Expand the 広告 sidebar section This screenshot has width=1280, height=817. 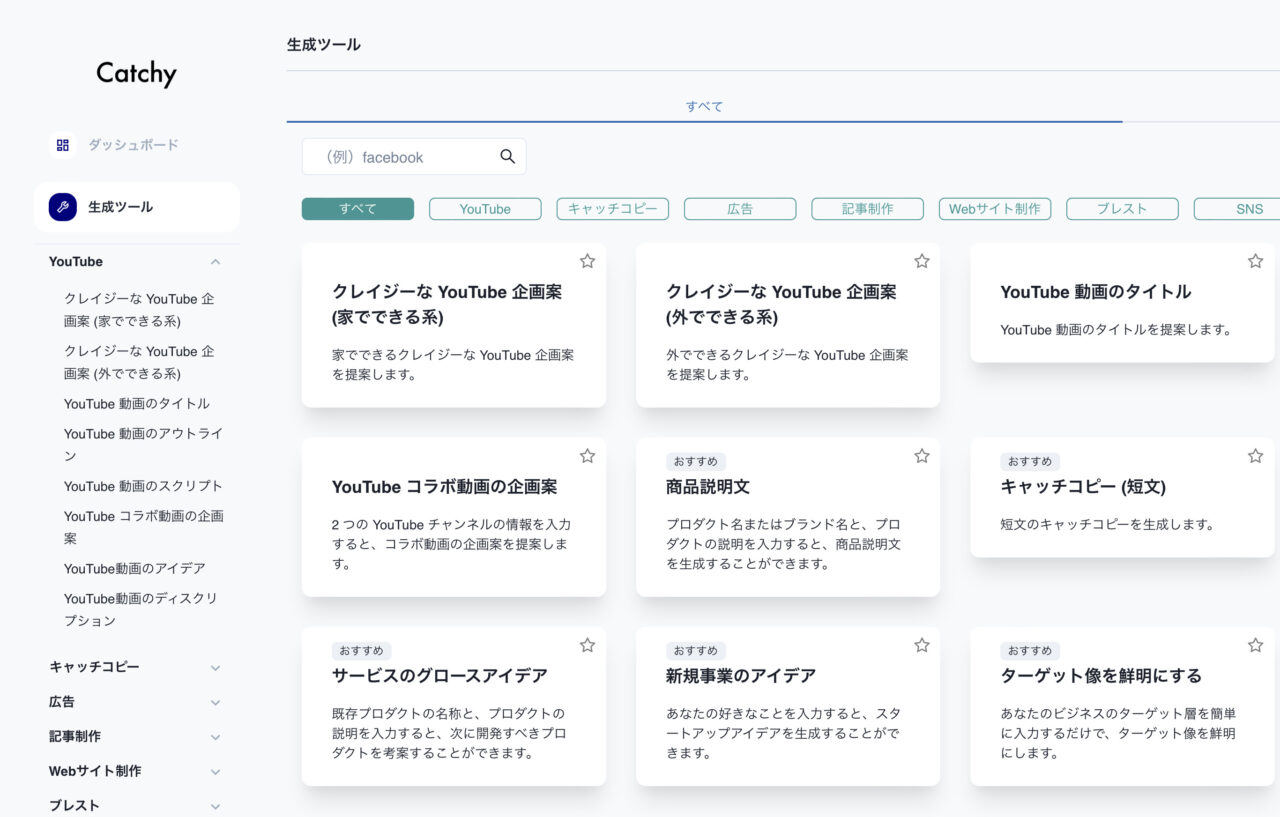point(215,702)
